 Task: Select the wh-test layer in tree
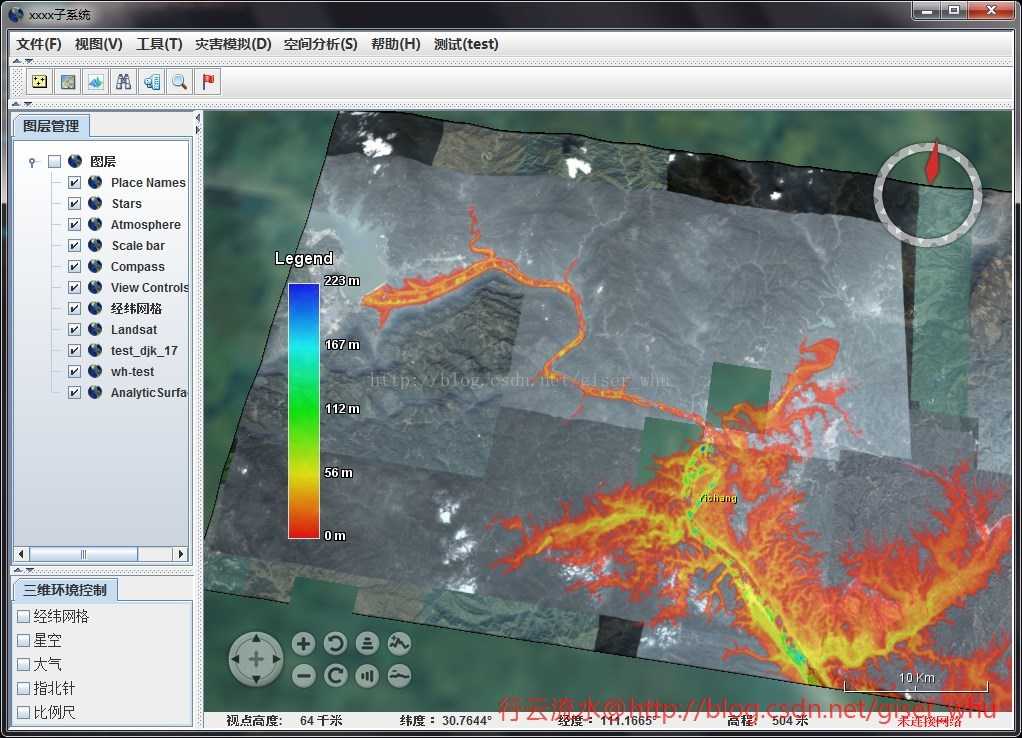[132, 371]
